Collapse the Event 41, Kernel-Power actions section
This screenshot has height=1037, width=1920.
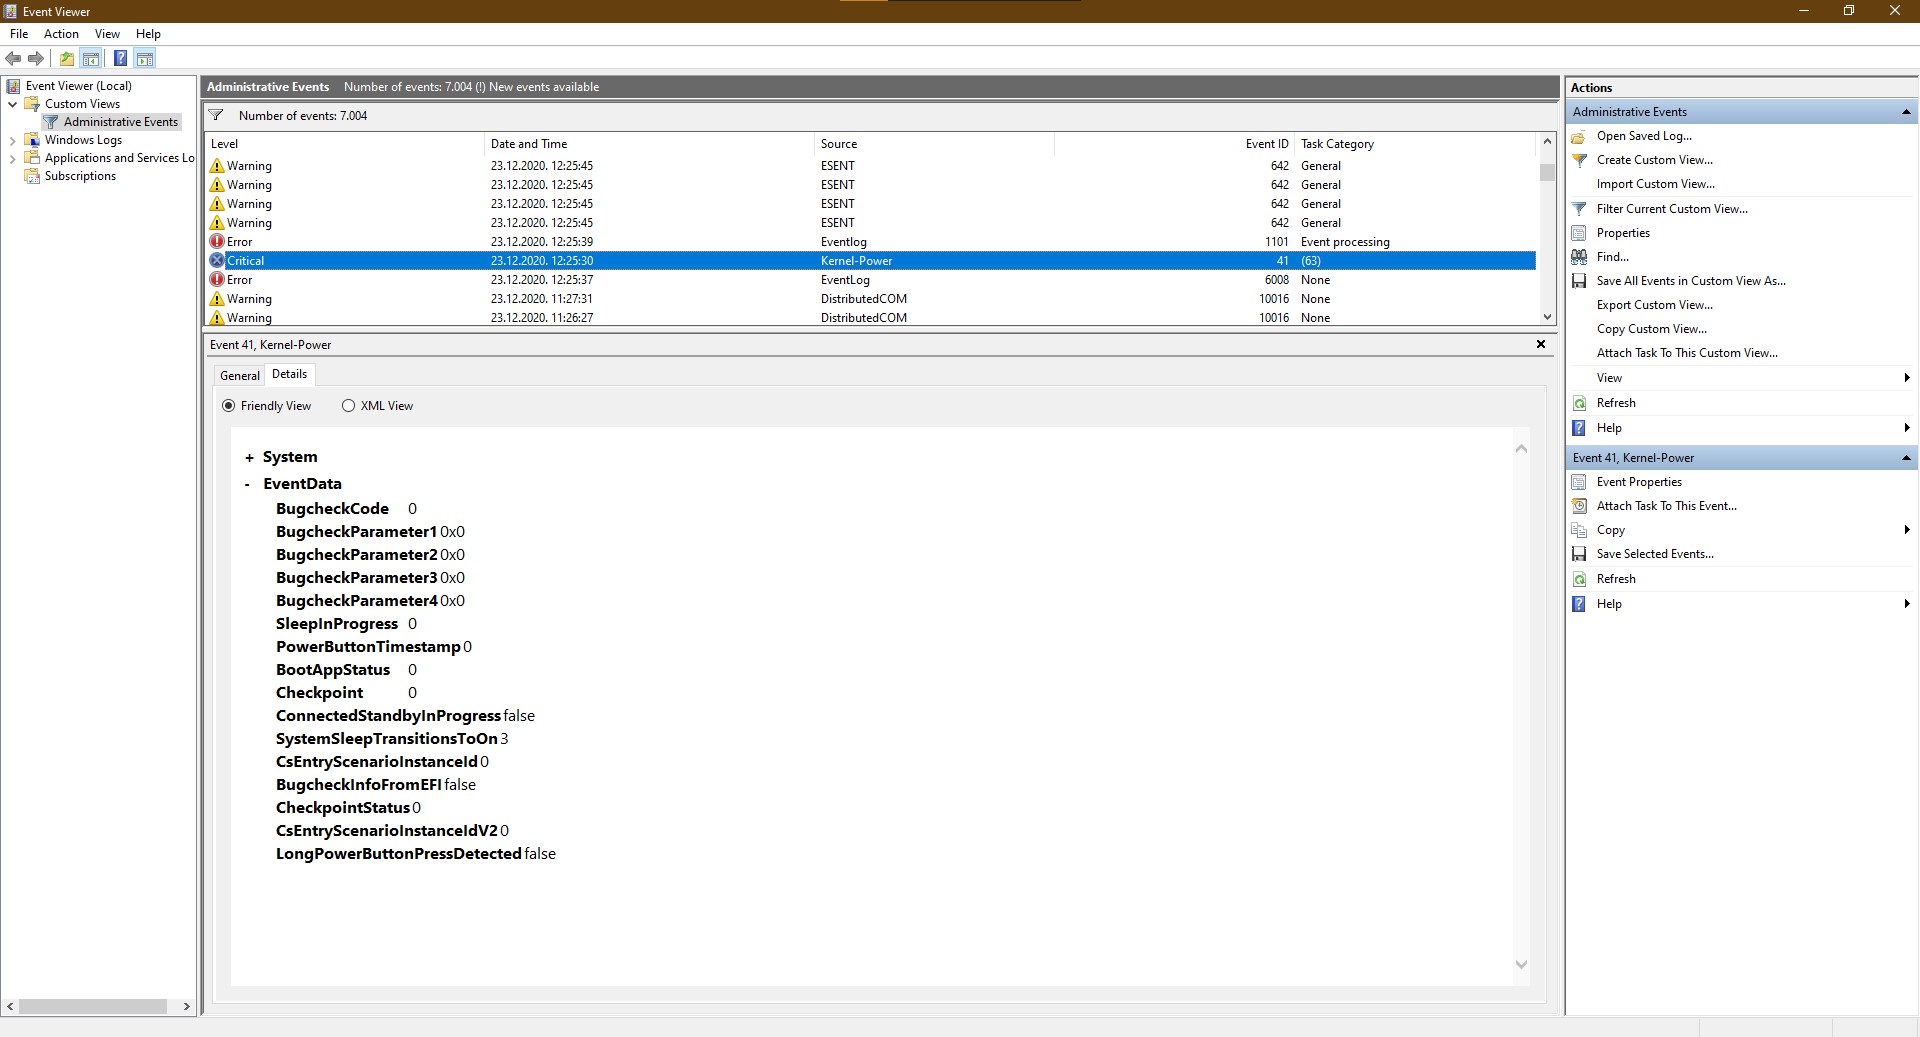pos(1906,458)
